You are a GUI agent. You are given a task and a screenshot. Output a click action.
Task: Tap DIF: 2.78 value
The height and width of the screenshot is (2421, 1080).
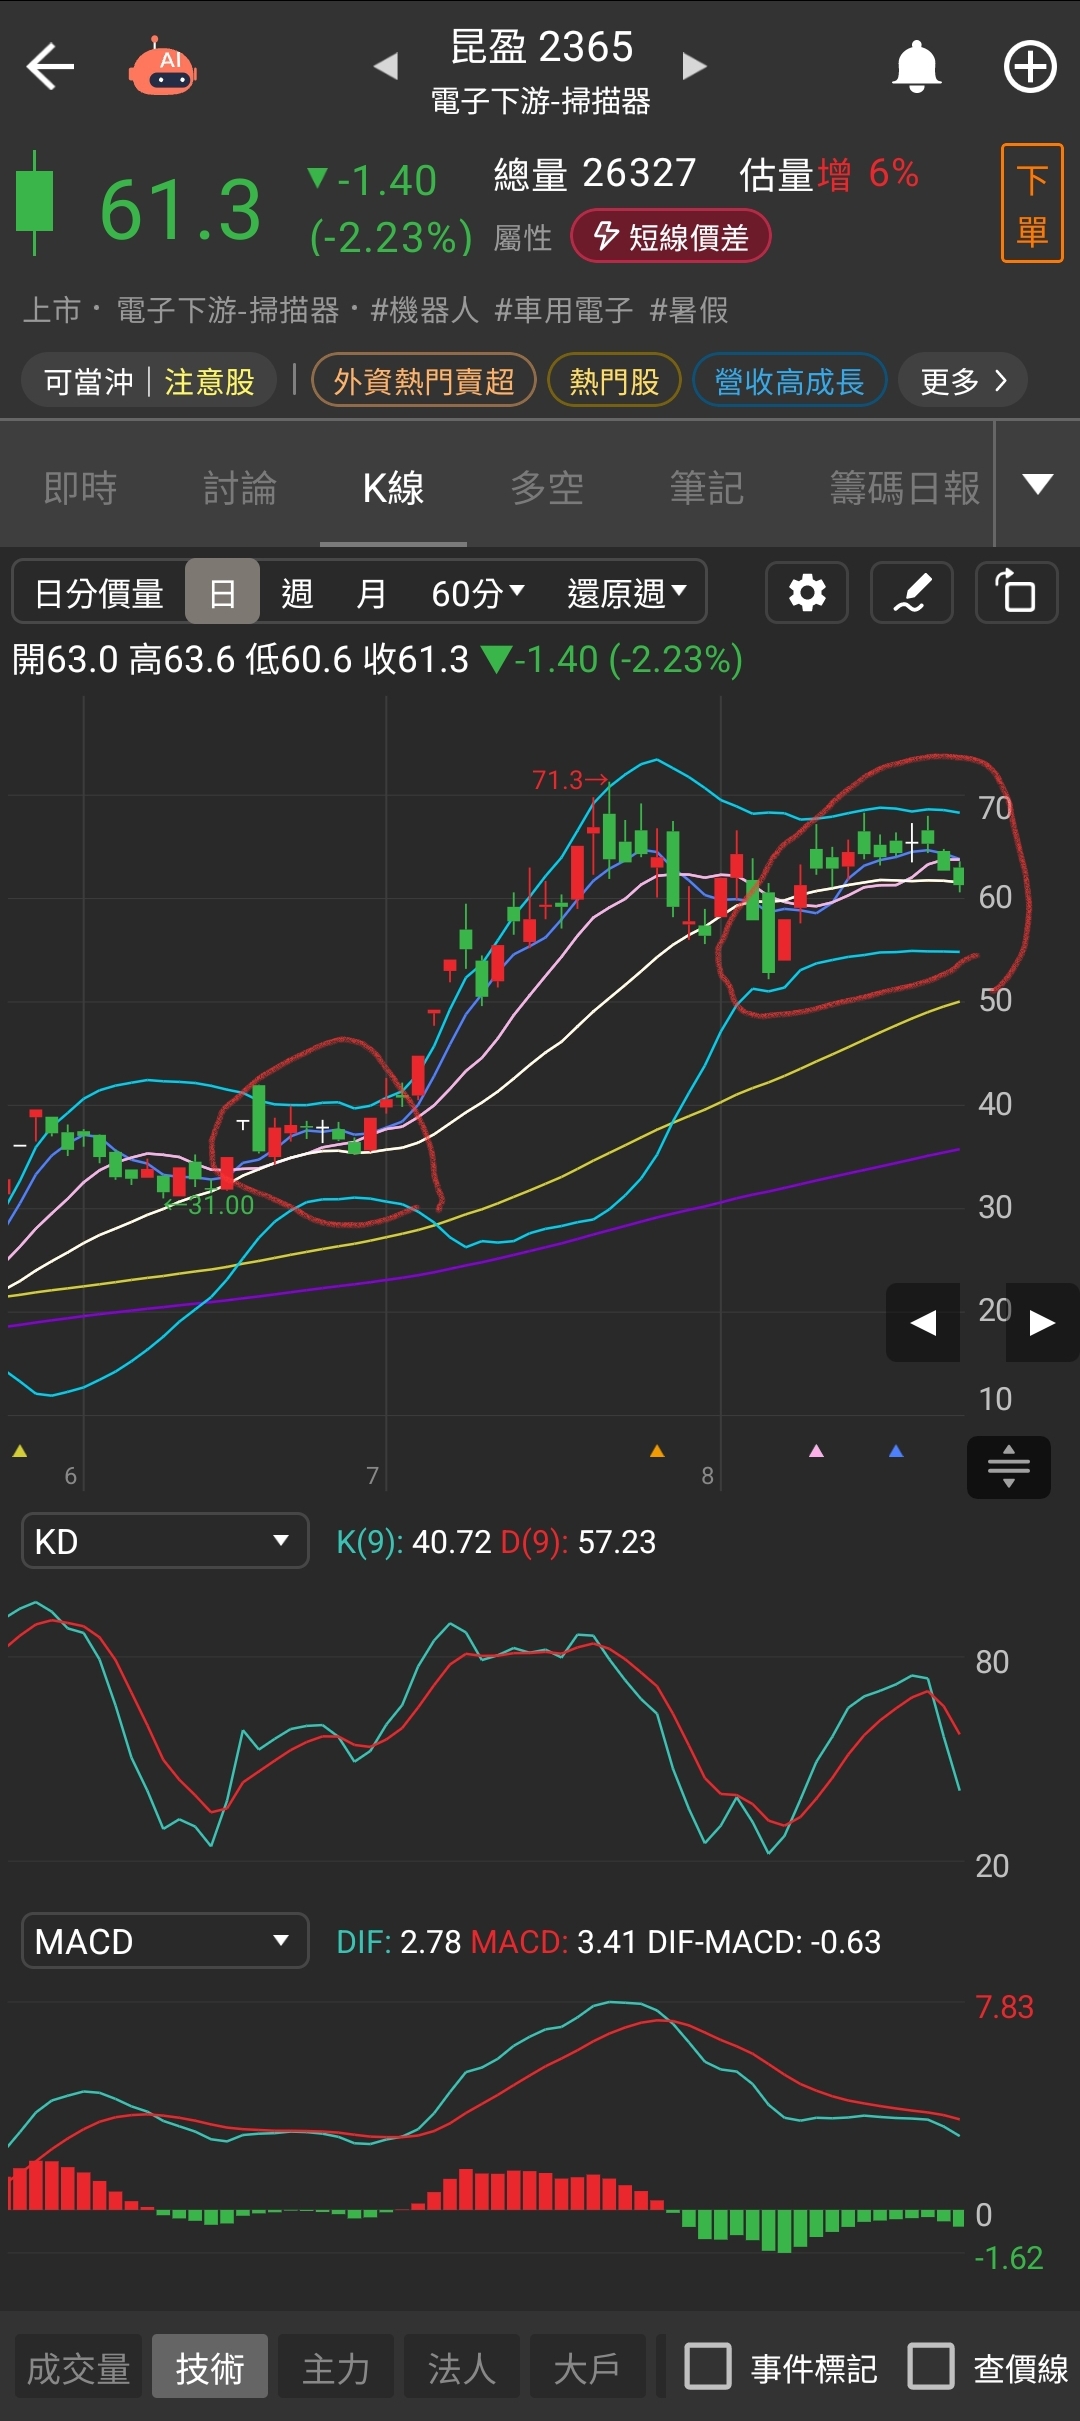click(399, 1941)
